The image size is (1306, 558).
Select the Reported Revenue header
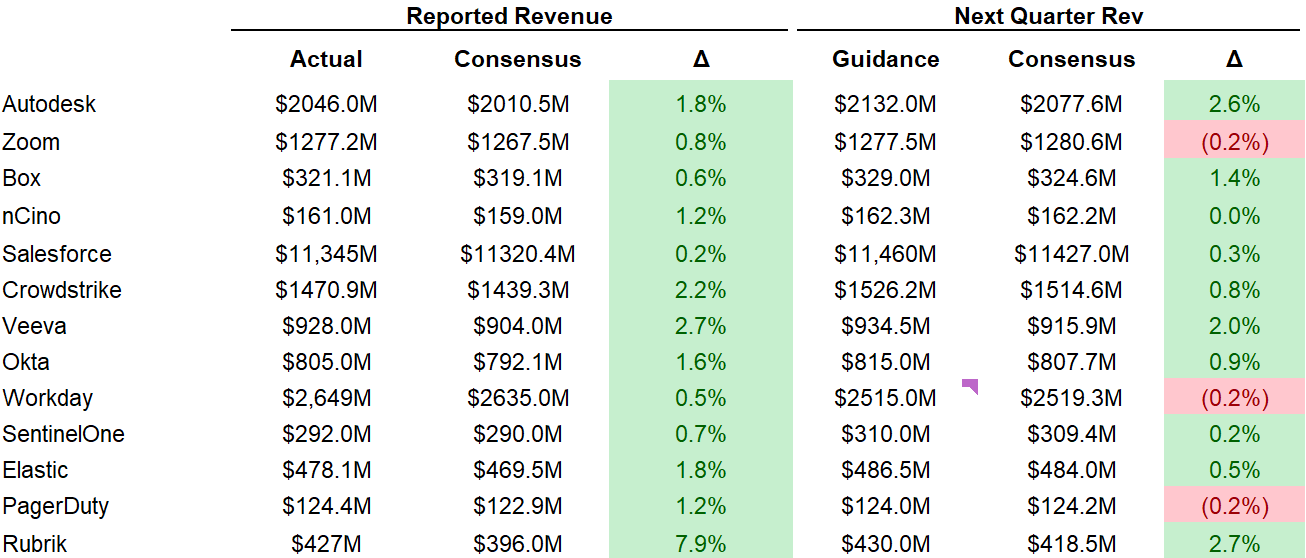pos(510,16)
